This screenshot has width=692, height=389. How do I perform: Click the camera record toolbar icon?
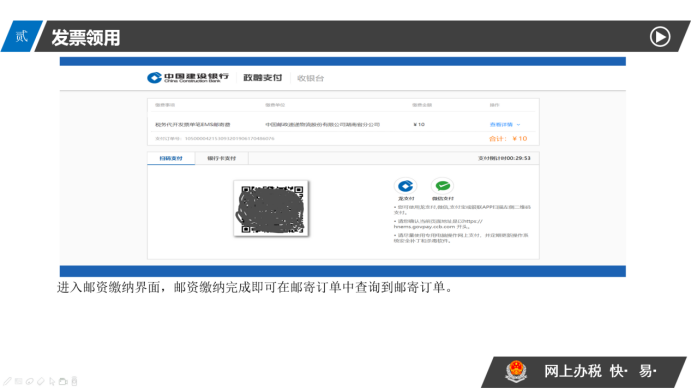63,381
